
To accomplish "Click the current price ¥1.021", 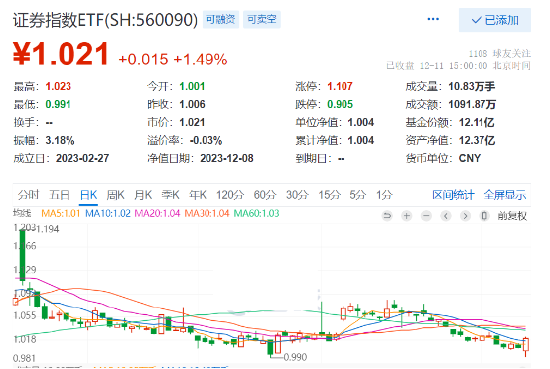I will pos(61,54).
